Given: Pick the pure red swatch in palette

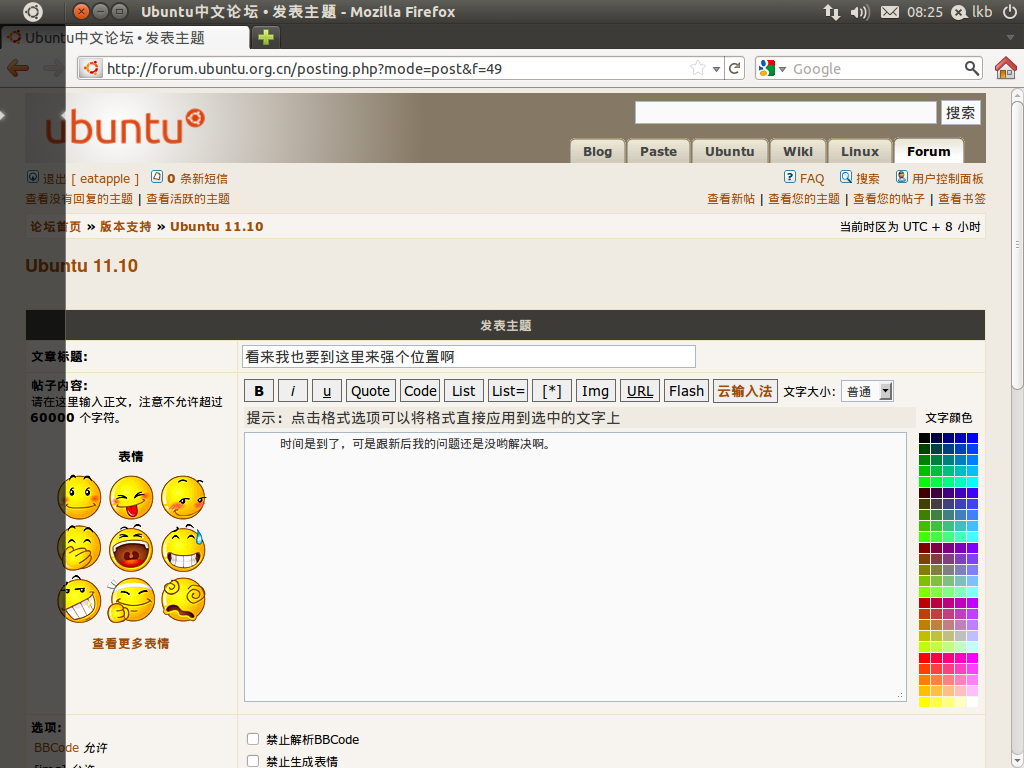Looking at the screenshot, I should 924,658.
